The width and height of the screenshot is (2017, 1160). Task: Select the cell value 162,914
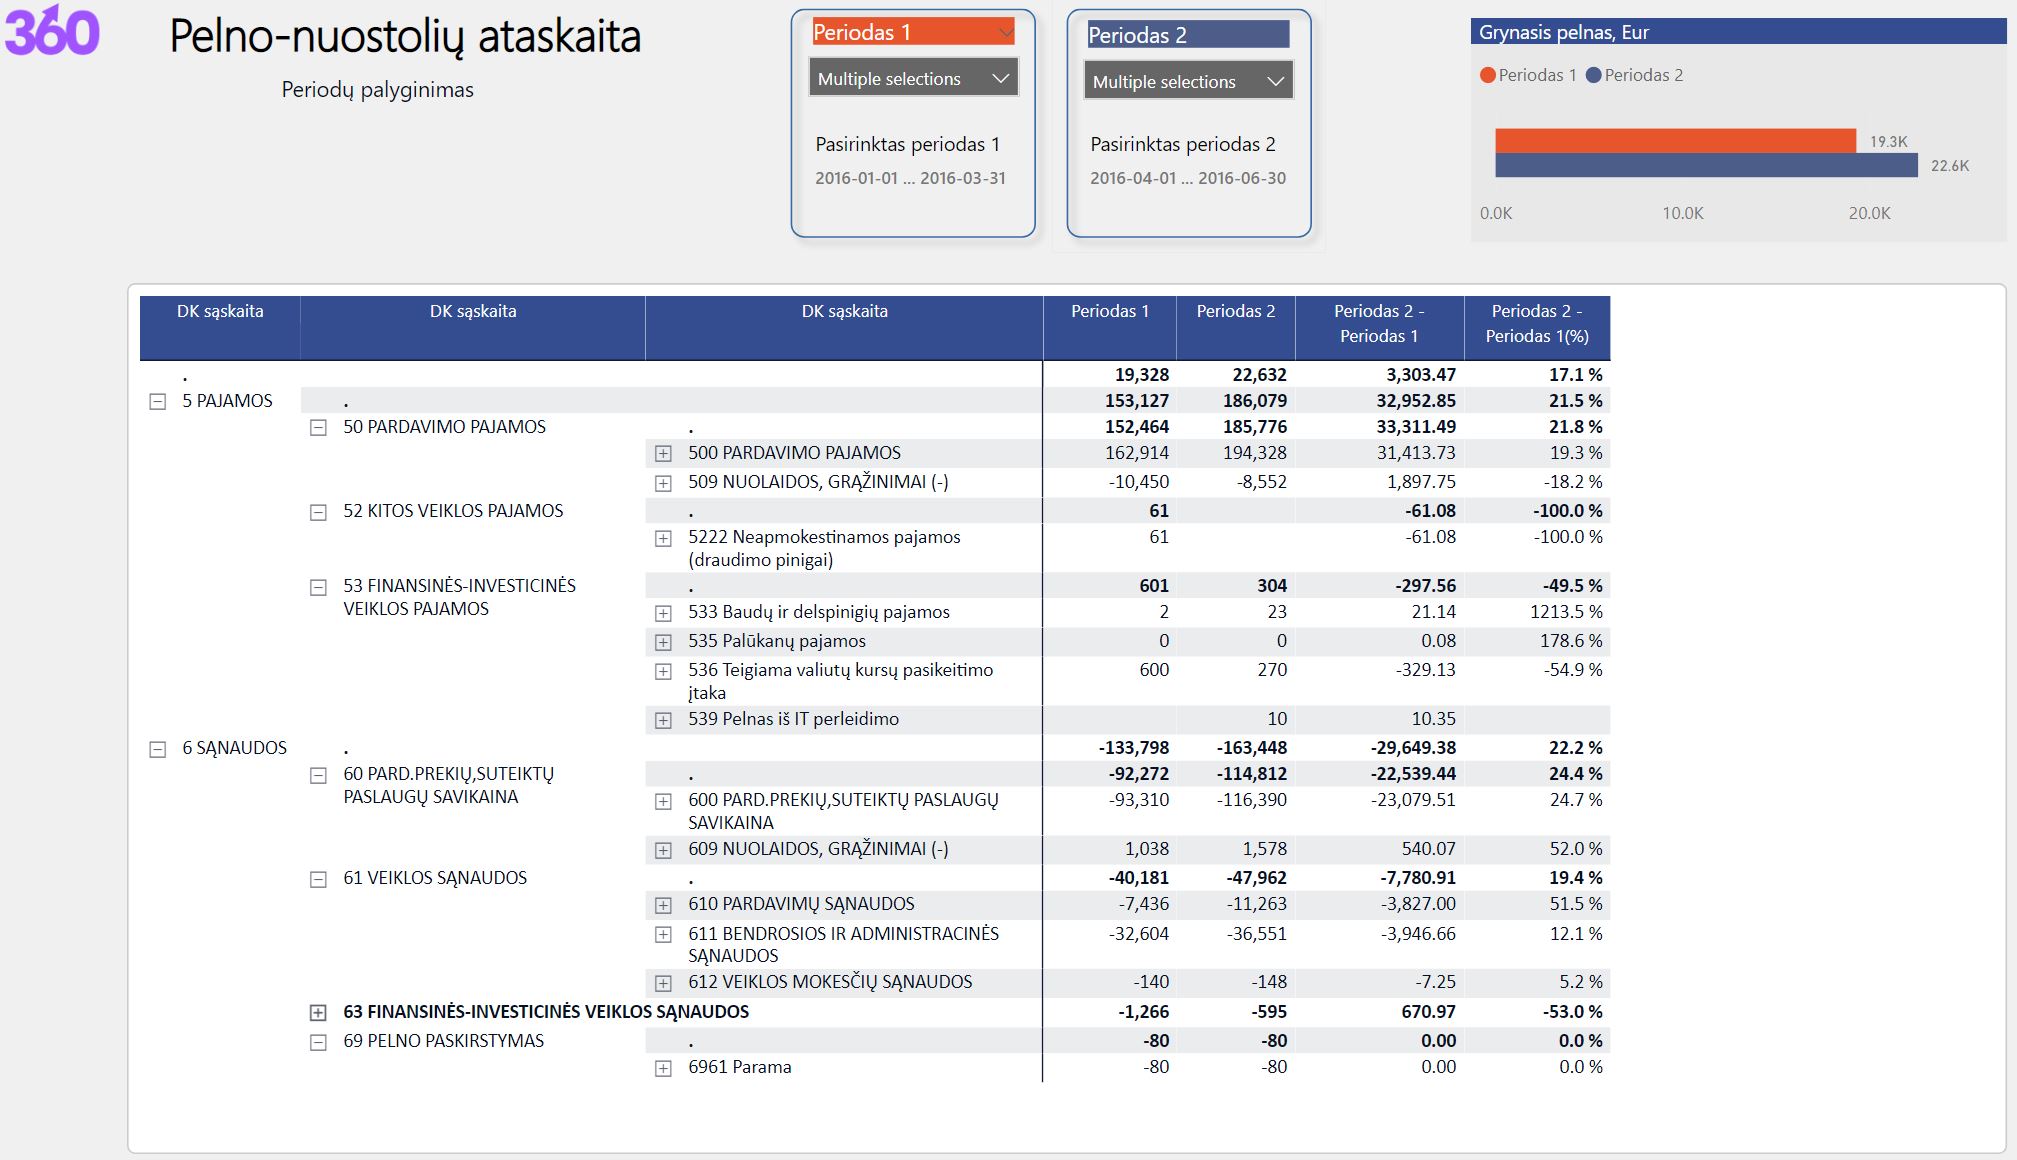point(1137,453)
